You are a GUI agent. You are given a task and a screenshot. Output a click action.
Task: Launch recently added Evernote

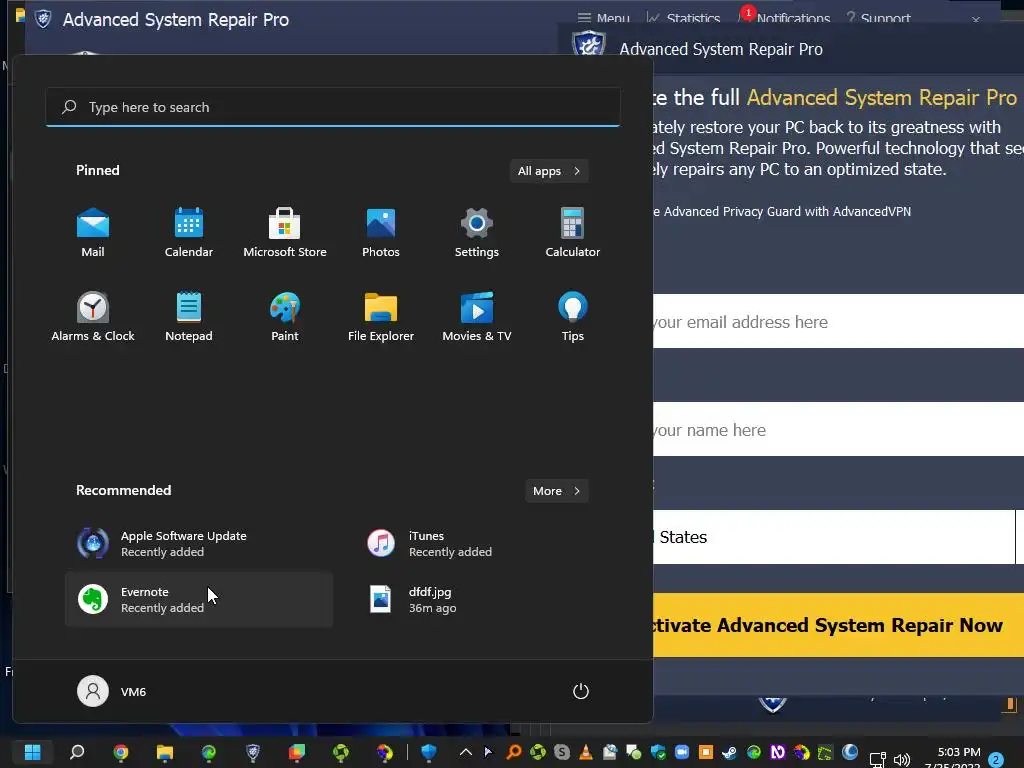click(x=199, y=600)
